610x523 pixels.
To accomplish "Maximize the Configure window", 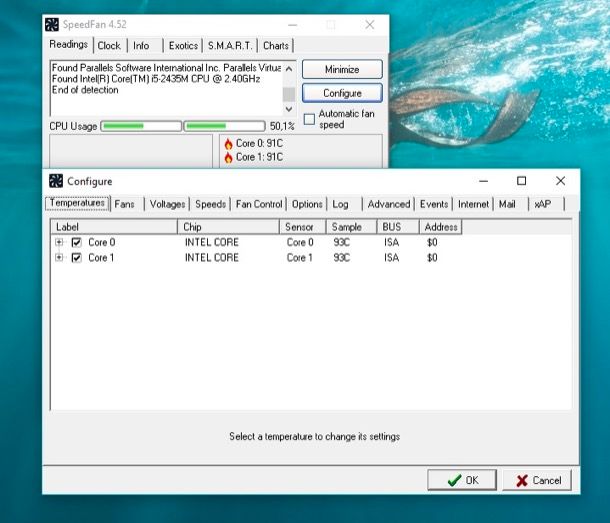I will point(521,181).
